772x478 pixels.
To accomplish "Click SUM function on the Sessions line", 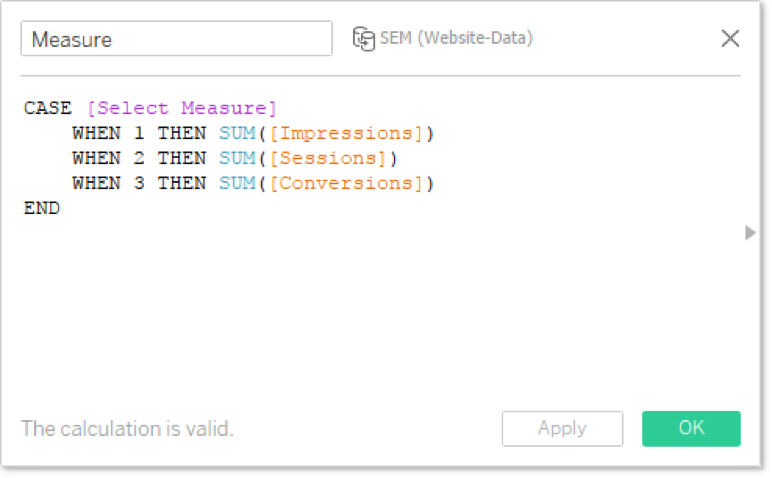I will tap(236, 158).
